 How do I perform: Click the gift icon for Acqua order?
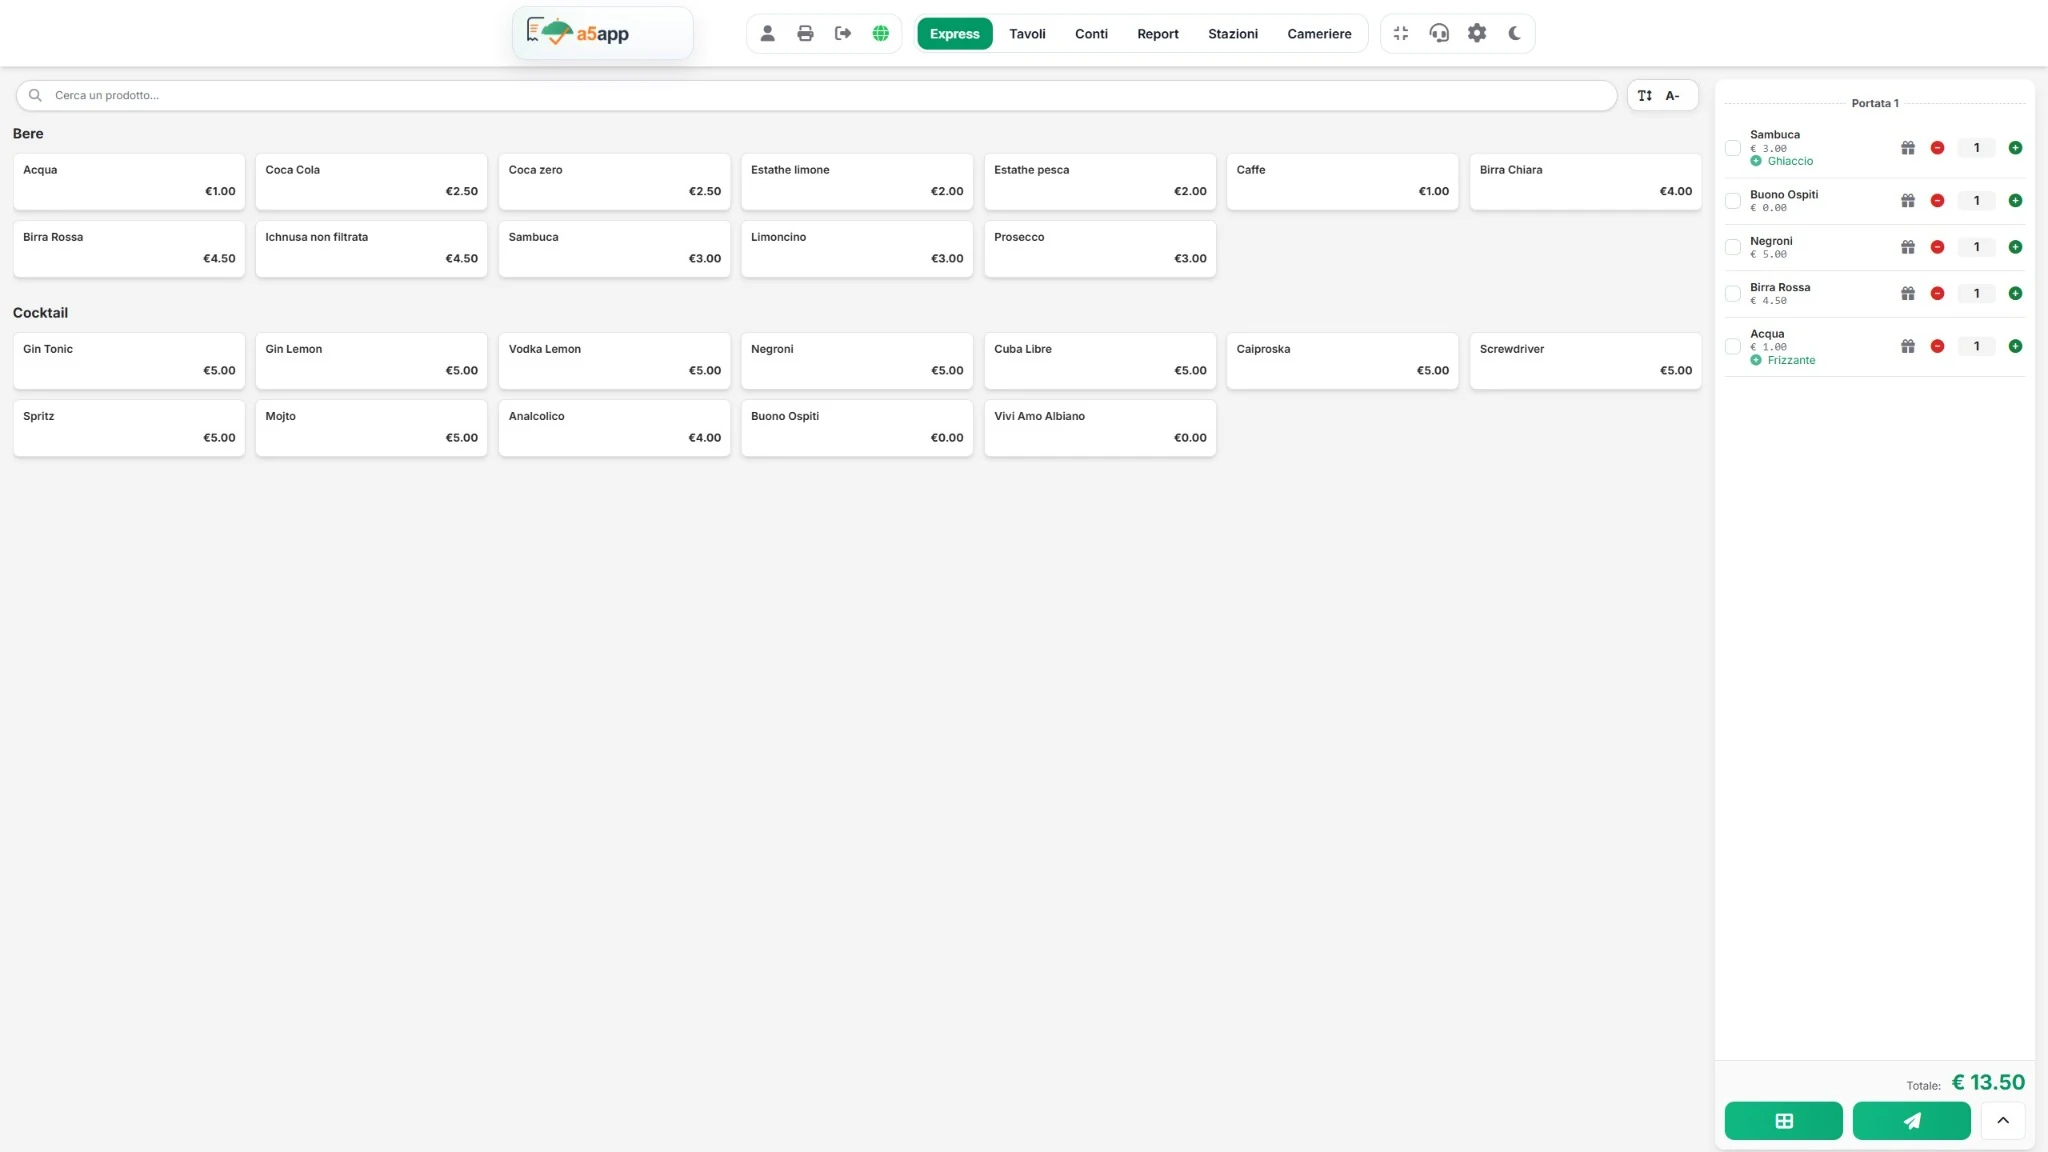click(x=1908, y=346)
